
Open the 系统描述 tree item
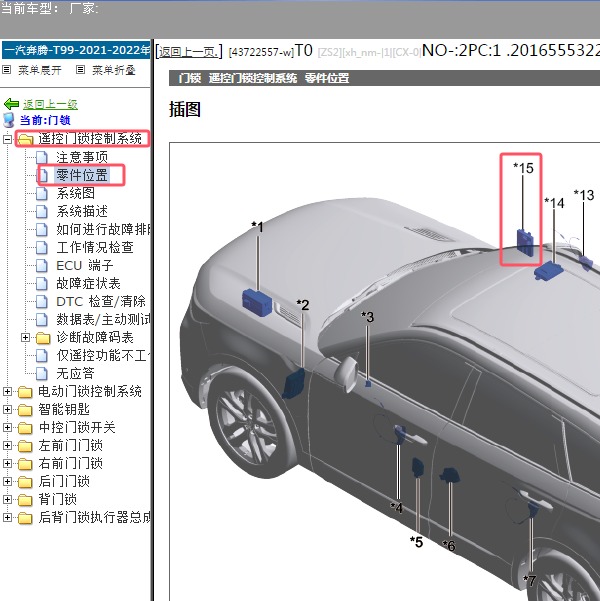(82, 211)
